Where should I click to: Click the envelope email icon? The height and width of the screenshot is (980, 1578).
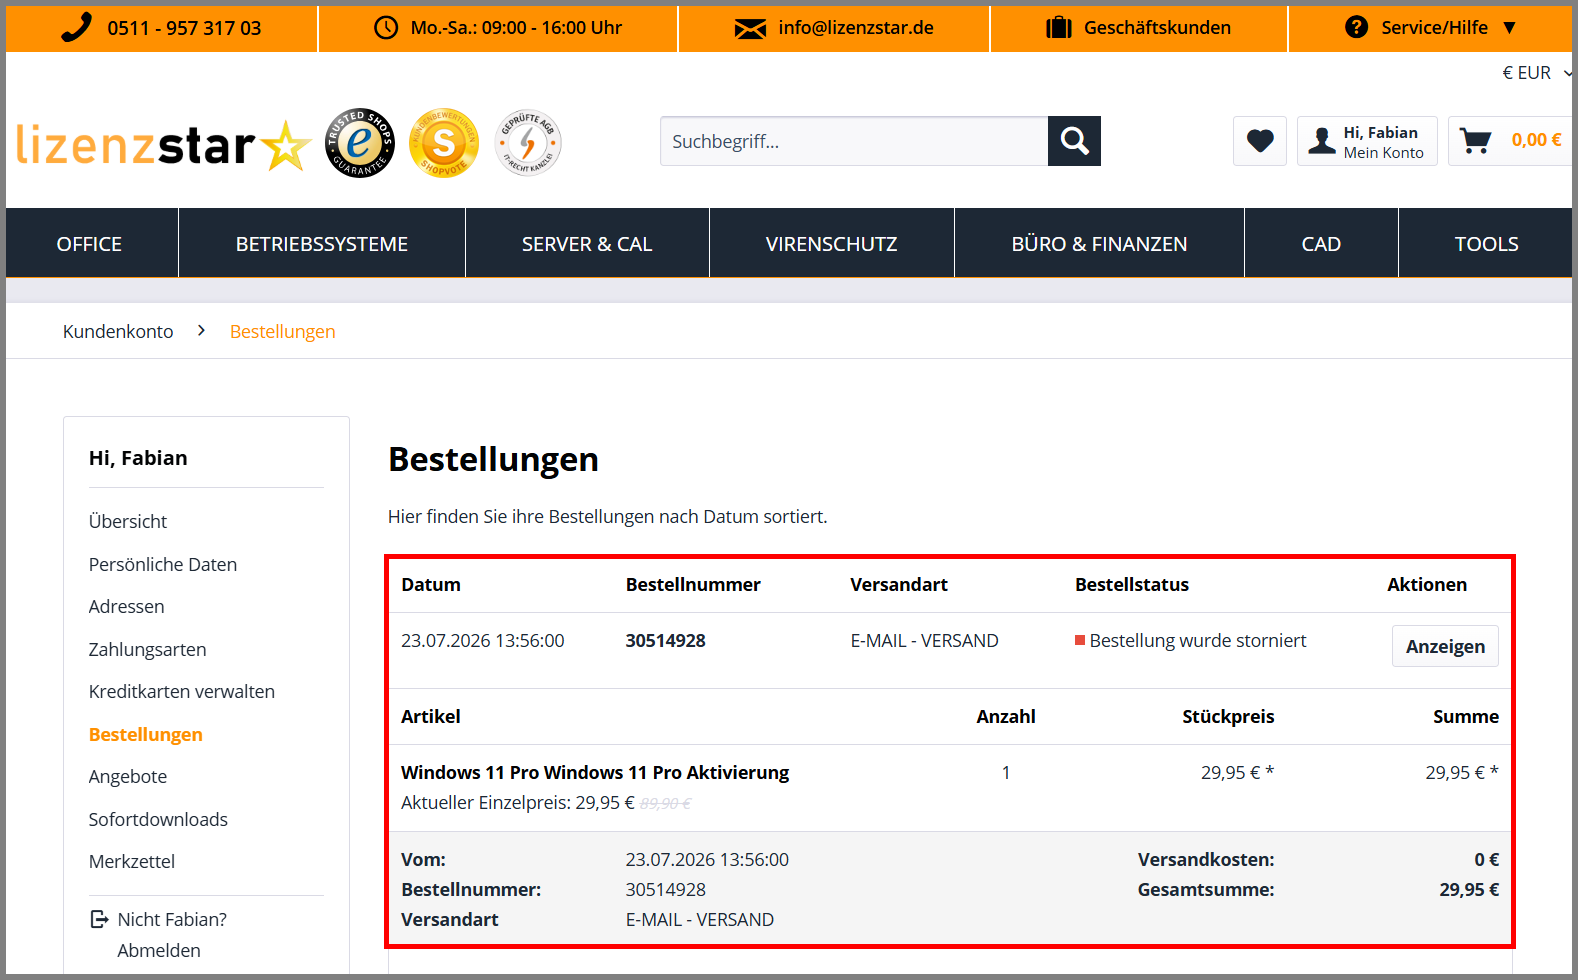(x=750, y=29)
